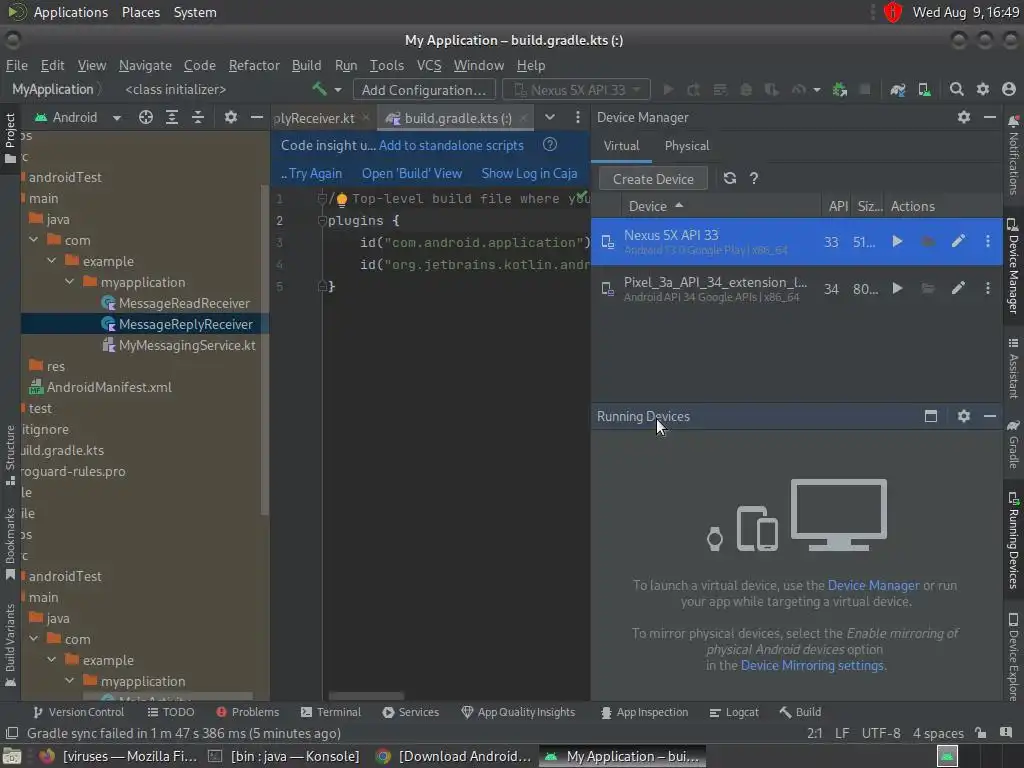
Task: Click the Make Project hammer icon
Action: coord(319,89)
